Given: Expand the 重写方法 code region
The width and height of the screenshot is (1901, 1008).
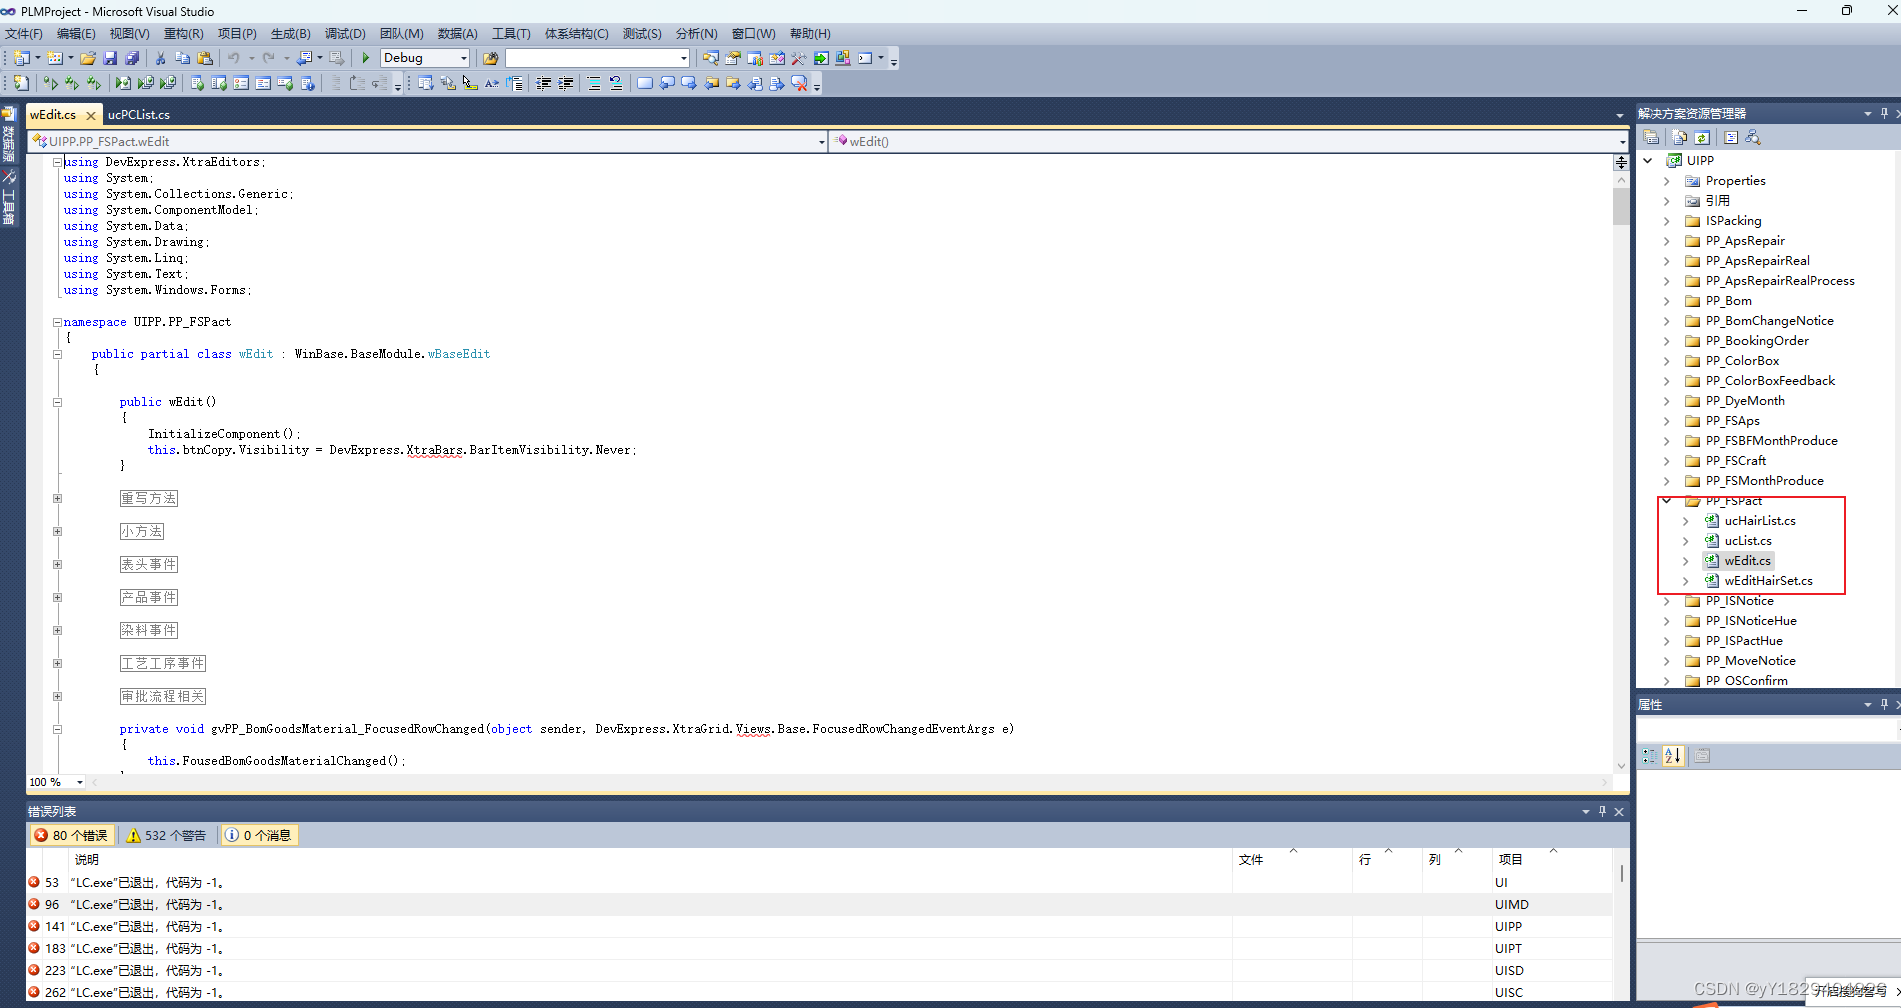Looking at the screenshot, I should 57,497.
